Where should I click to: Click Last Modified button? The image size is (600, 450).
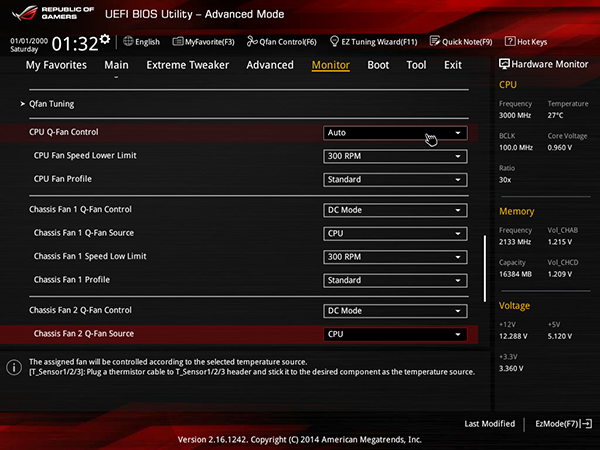[489, 424]
